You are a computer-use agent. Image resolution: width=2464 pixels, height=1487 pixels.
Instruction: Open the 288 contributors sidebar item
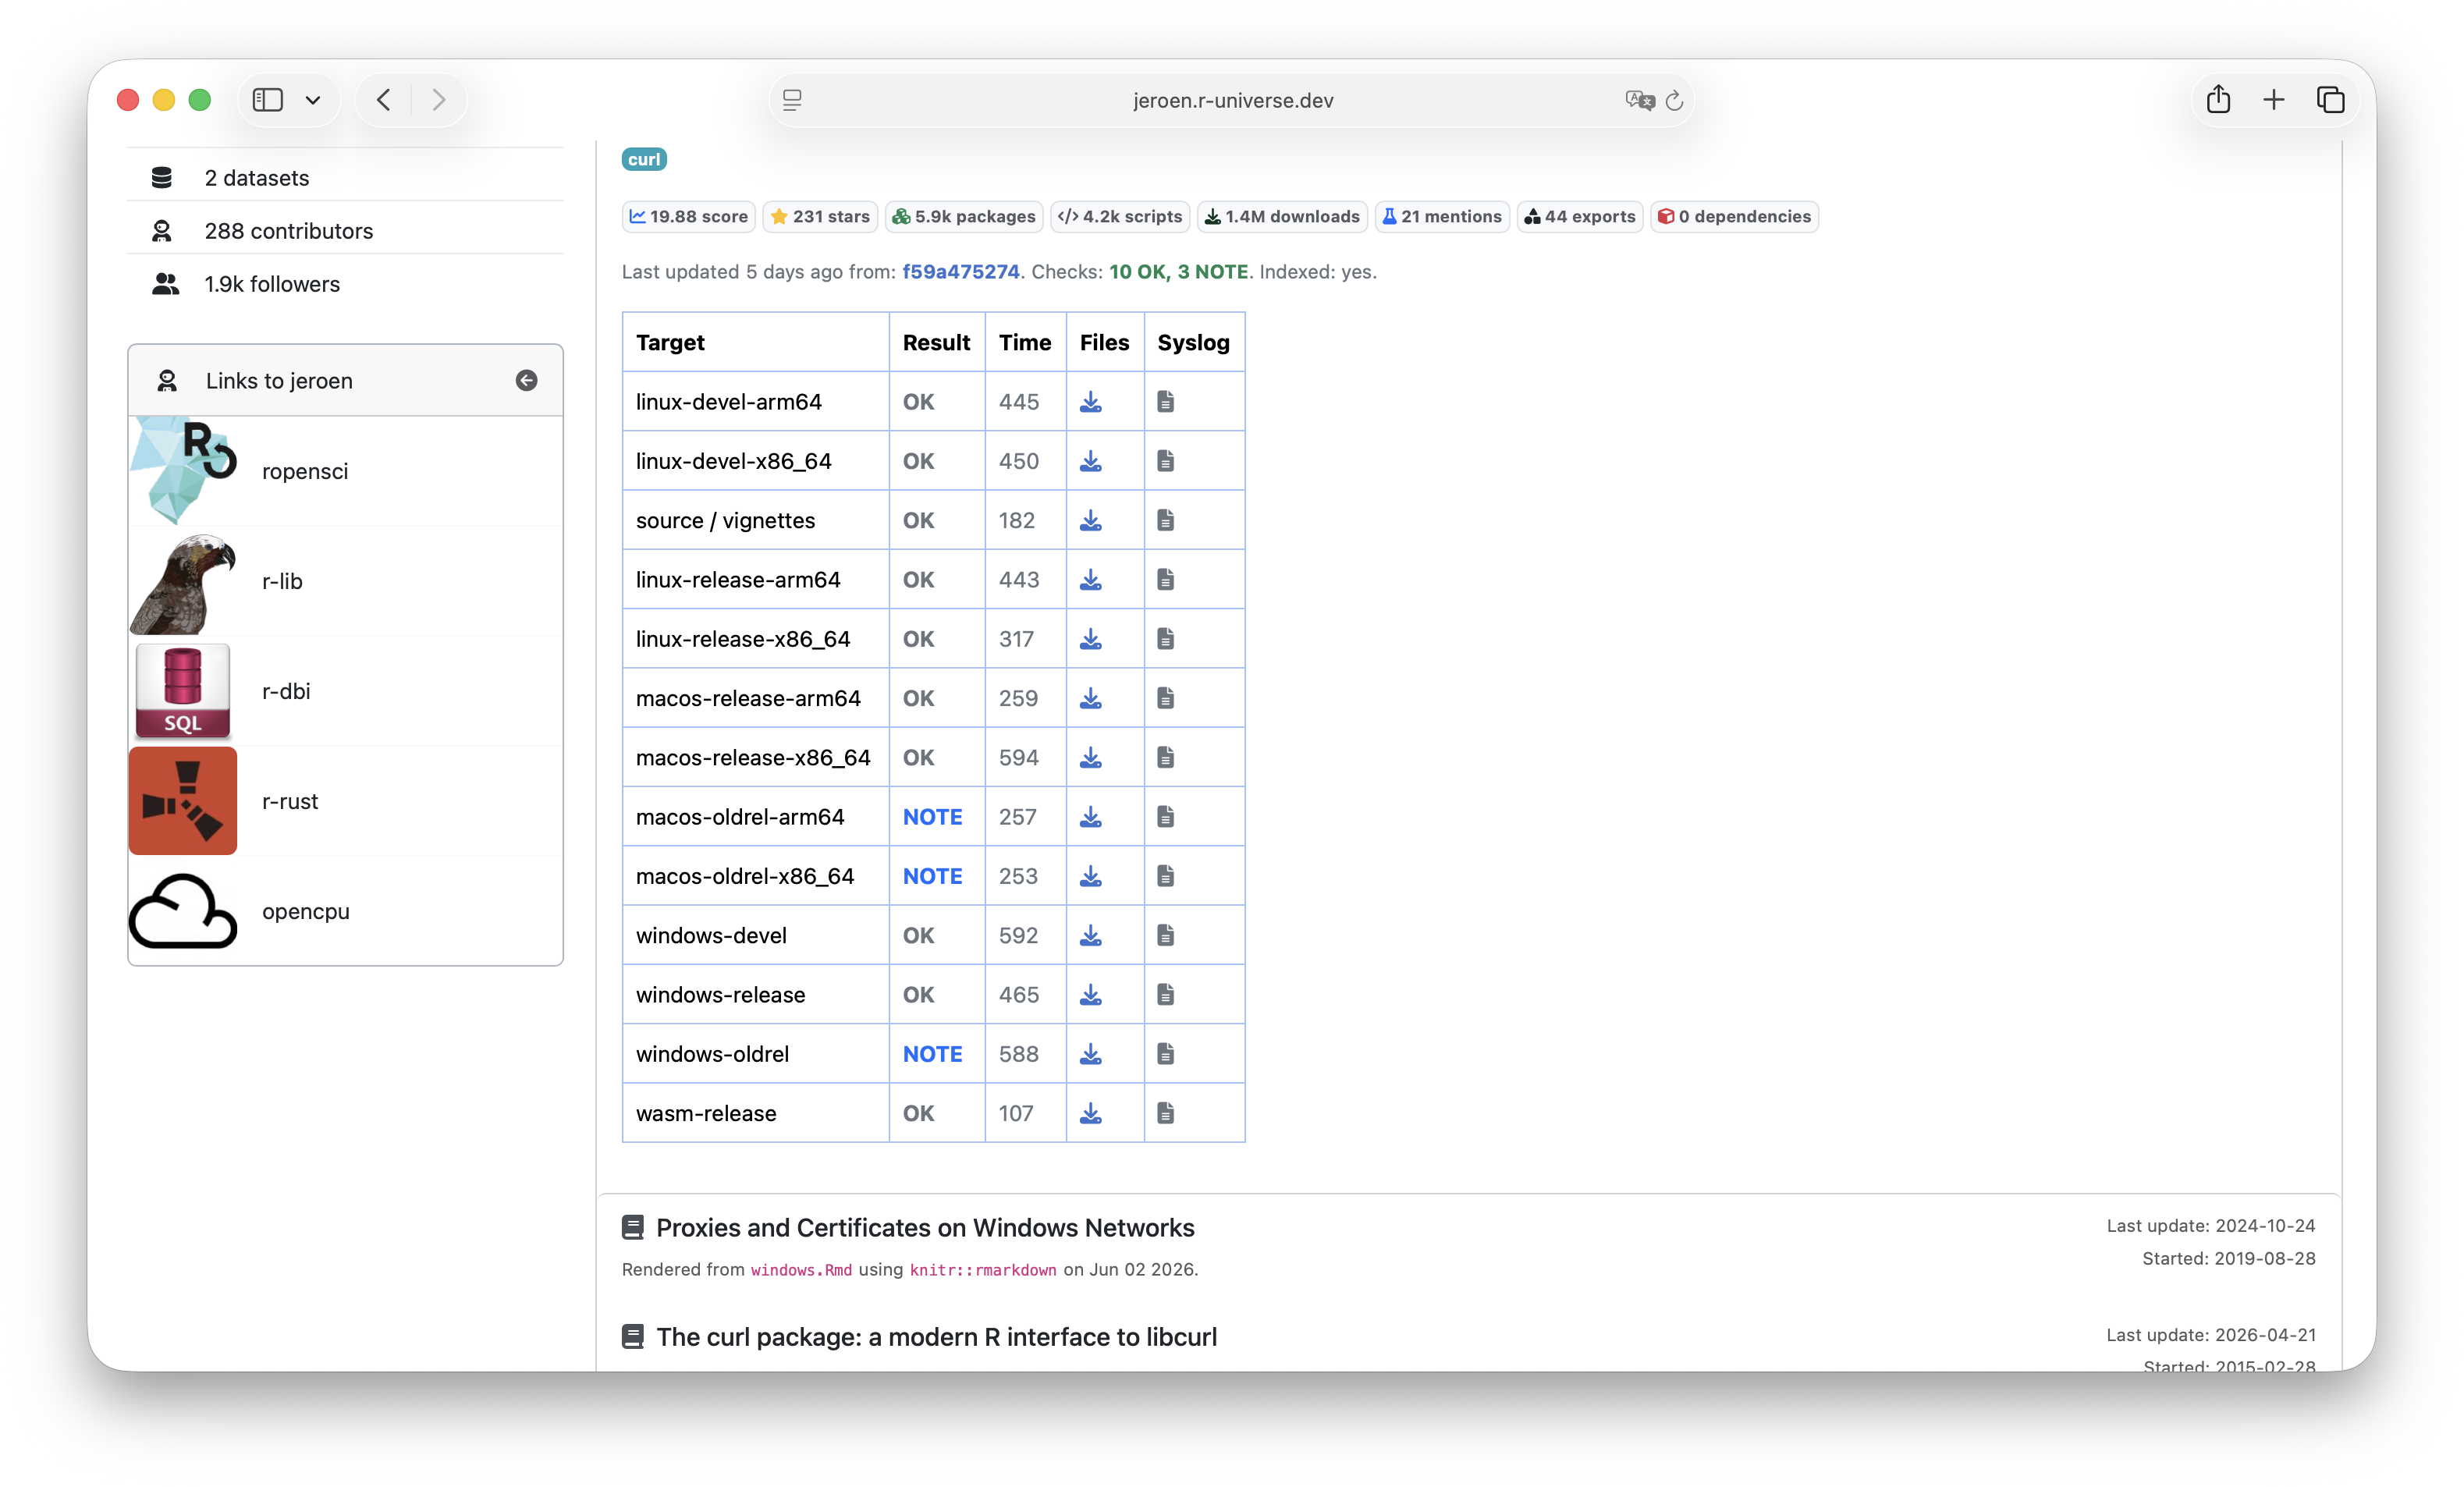tap(345, 230)
